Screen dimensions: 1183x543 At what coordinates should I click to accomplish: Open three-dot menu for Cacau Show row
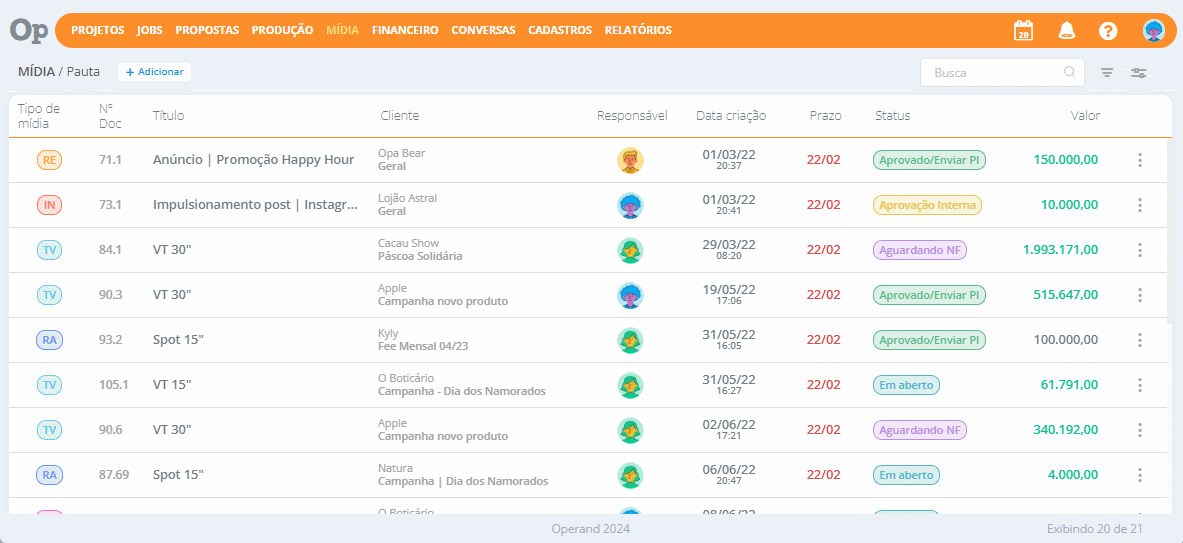(1140, 250)
